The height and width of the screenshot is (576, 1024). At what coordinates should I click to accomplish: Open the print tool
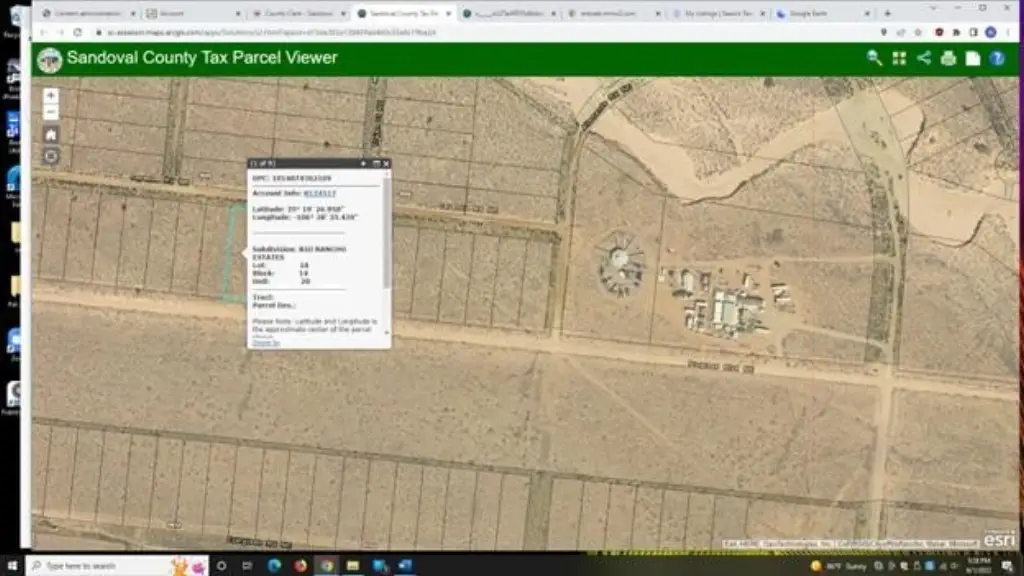point(948,58)
